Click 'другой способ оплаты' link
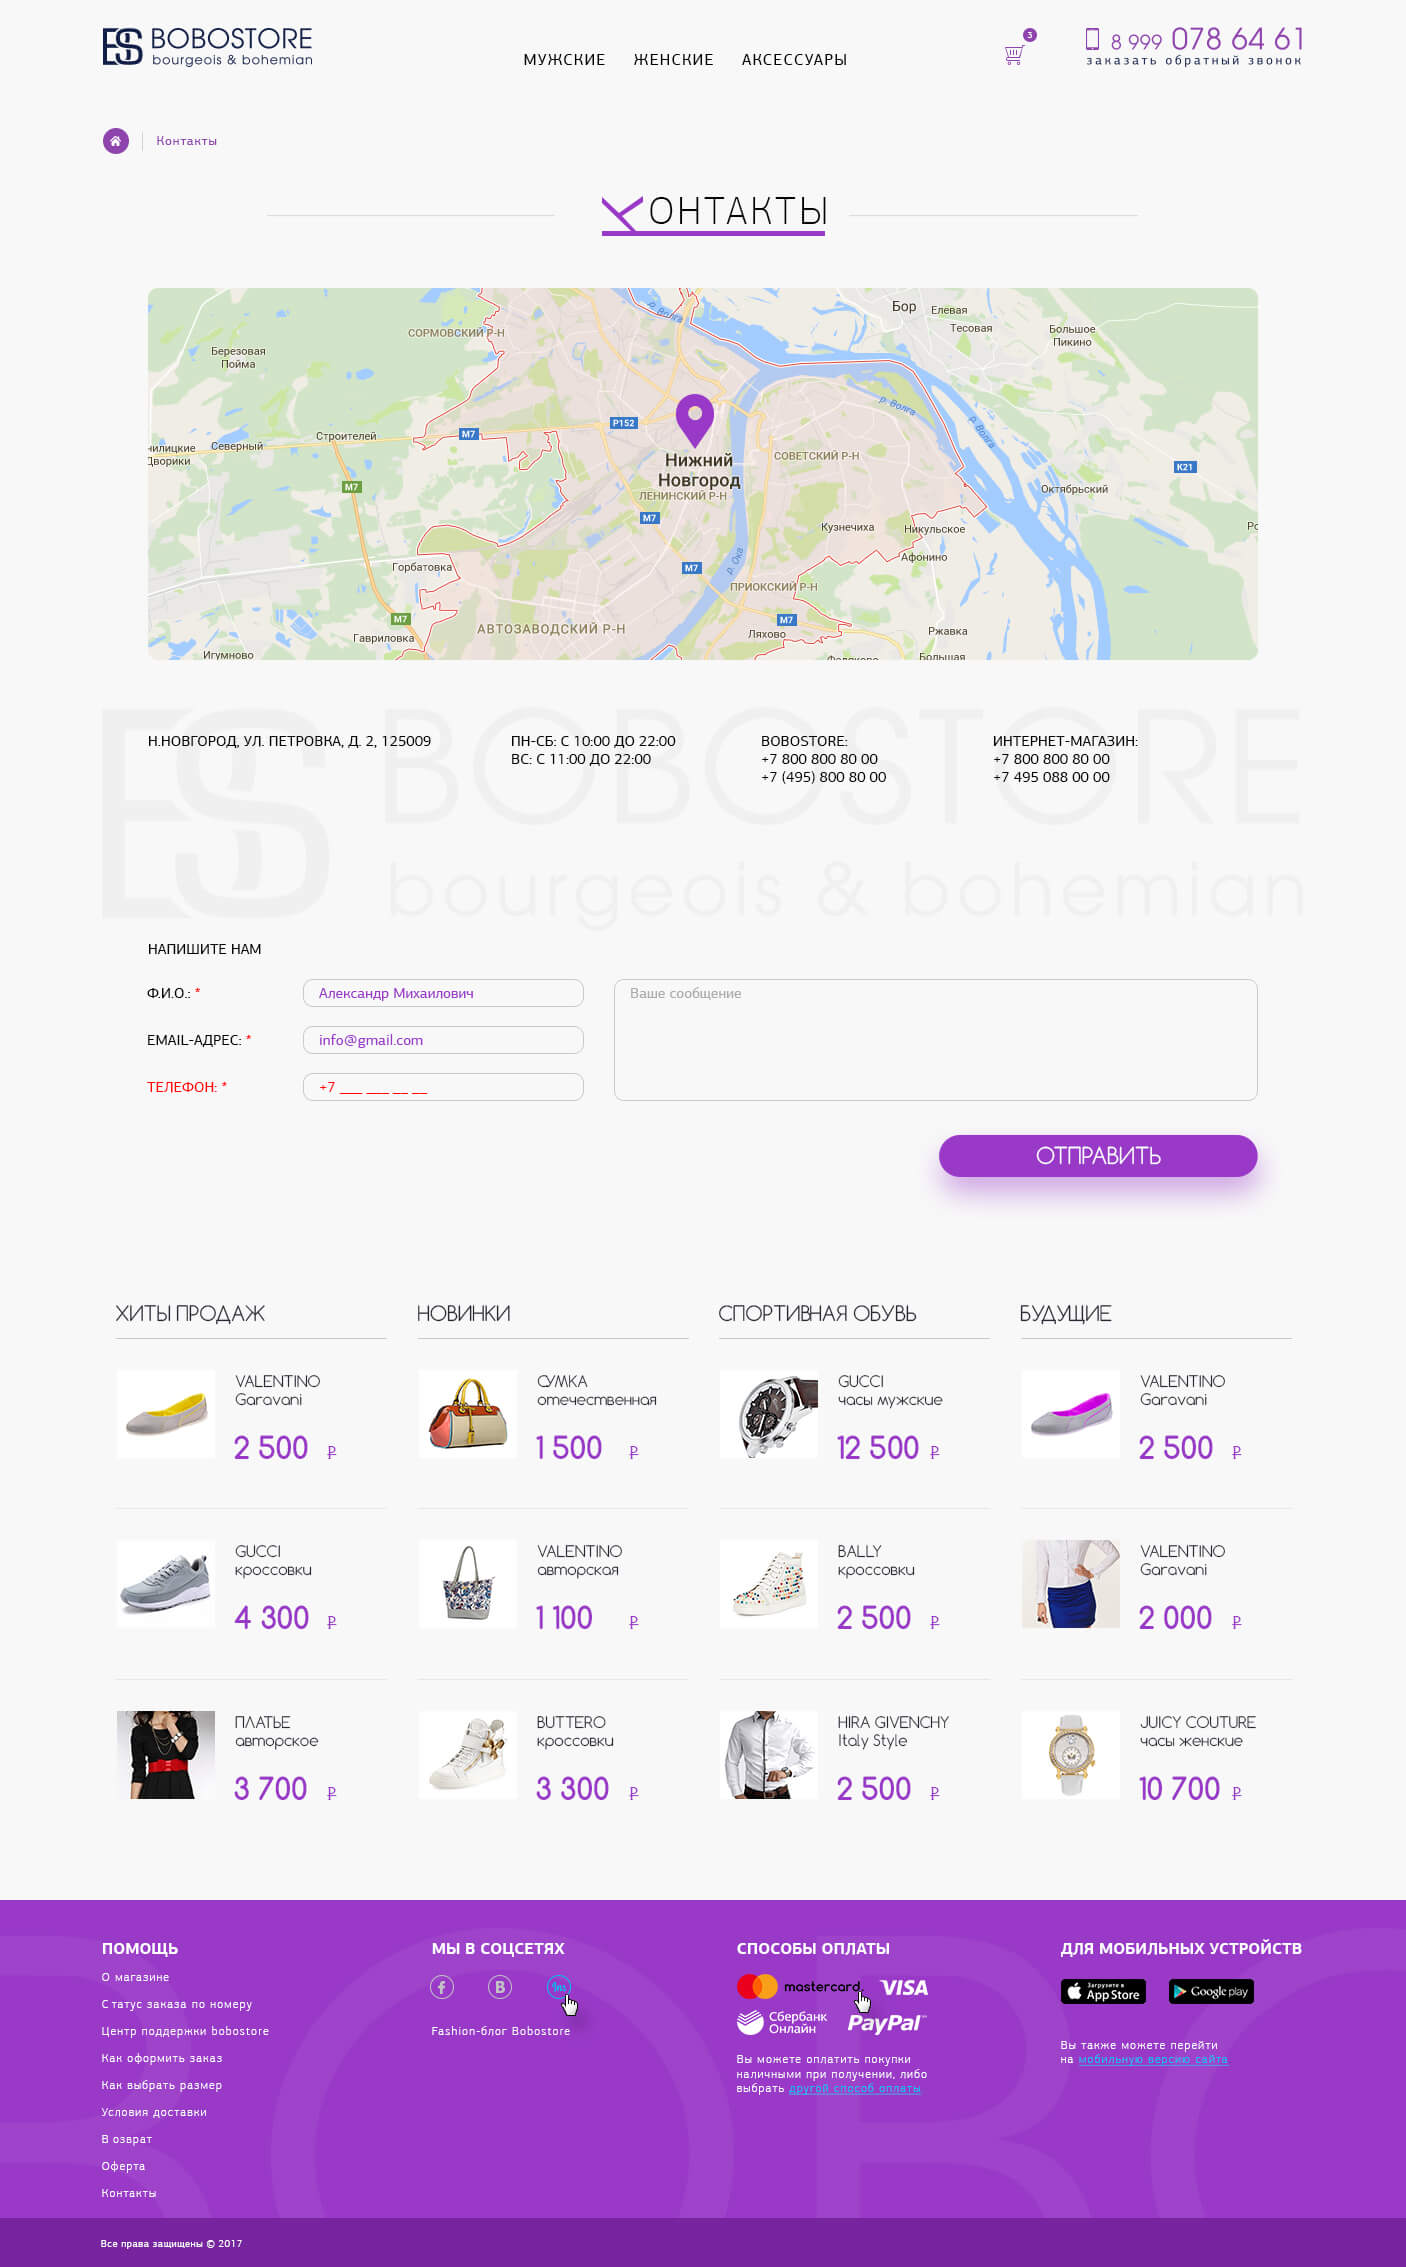 pos(855,2088)
